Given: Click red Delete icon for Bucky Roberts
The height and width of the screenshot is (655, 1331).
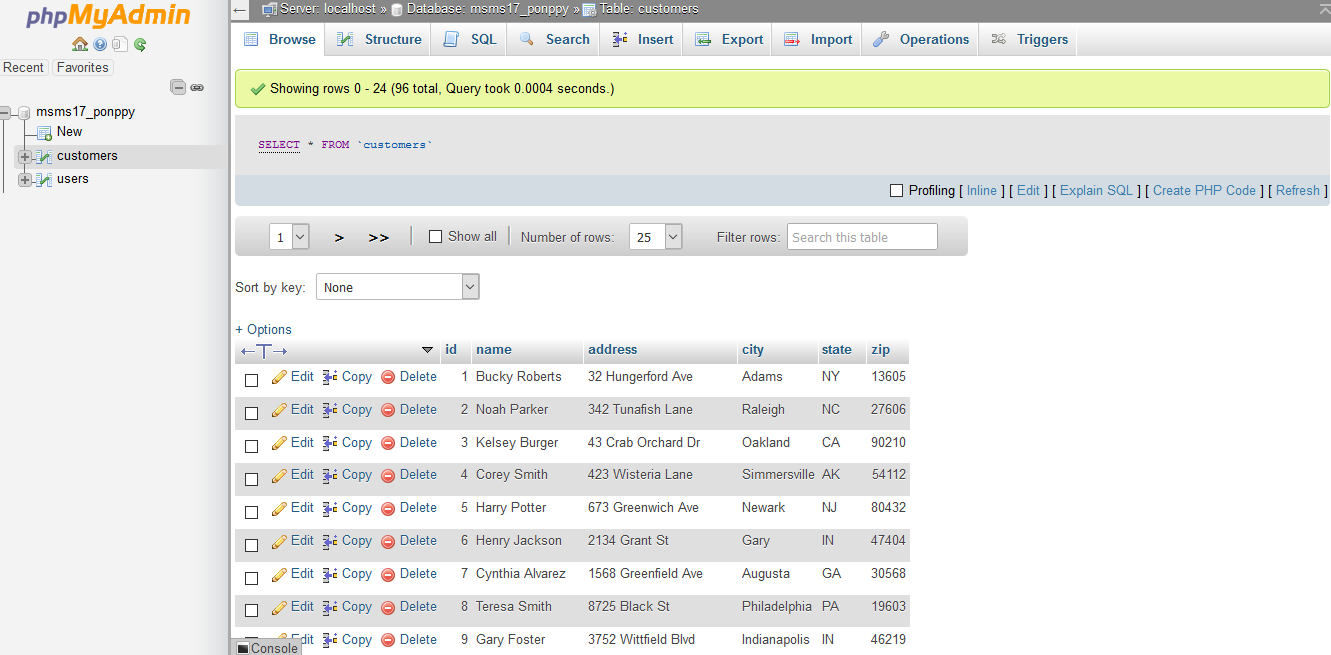Looking at the screenshot, I should point(388,378).
